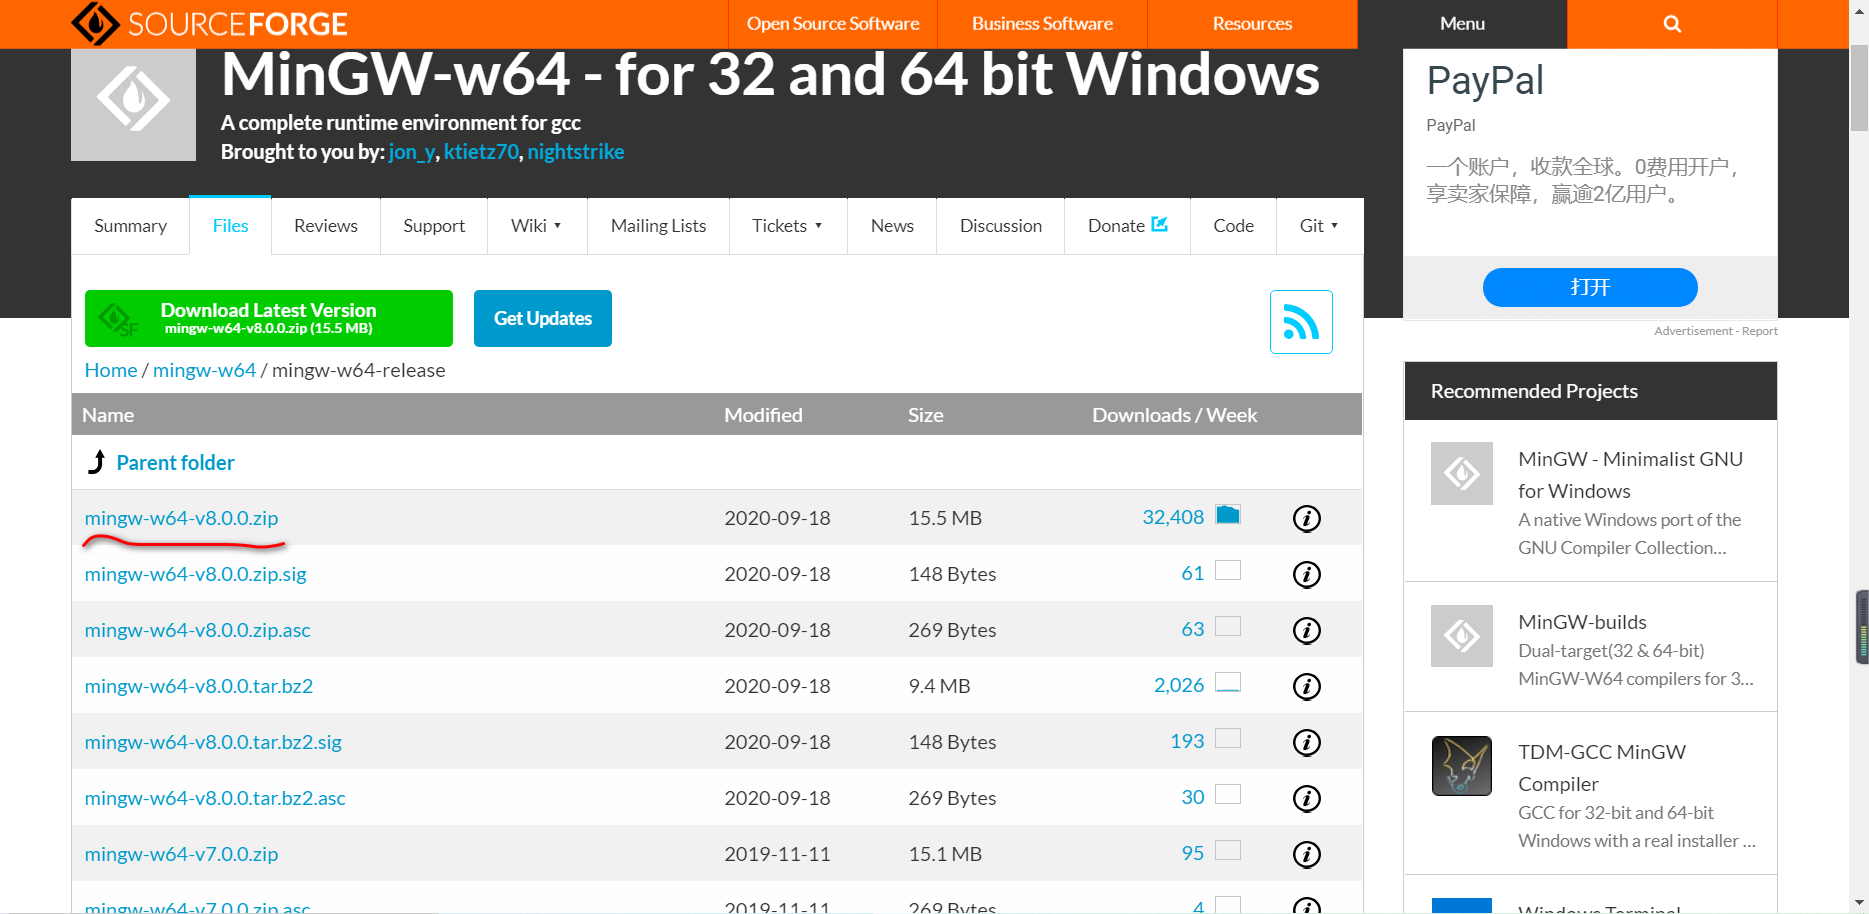View info for mingw-w64-v8.0.0.zip.sig
Image resolution: width=1869 pixels, height=914 pixels.
tap(1307, 574)
